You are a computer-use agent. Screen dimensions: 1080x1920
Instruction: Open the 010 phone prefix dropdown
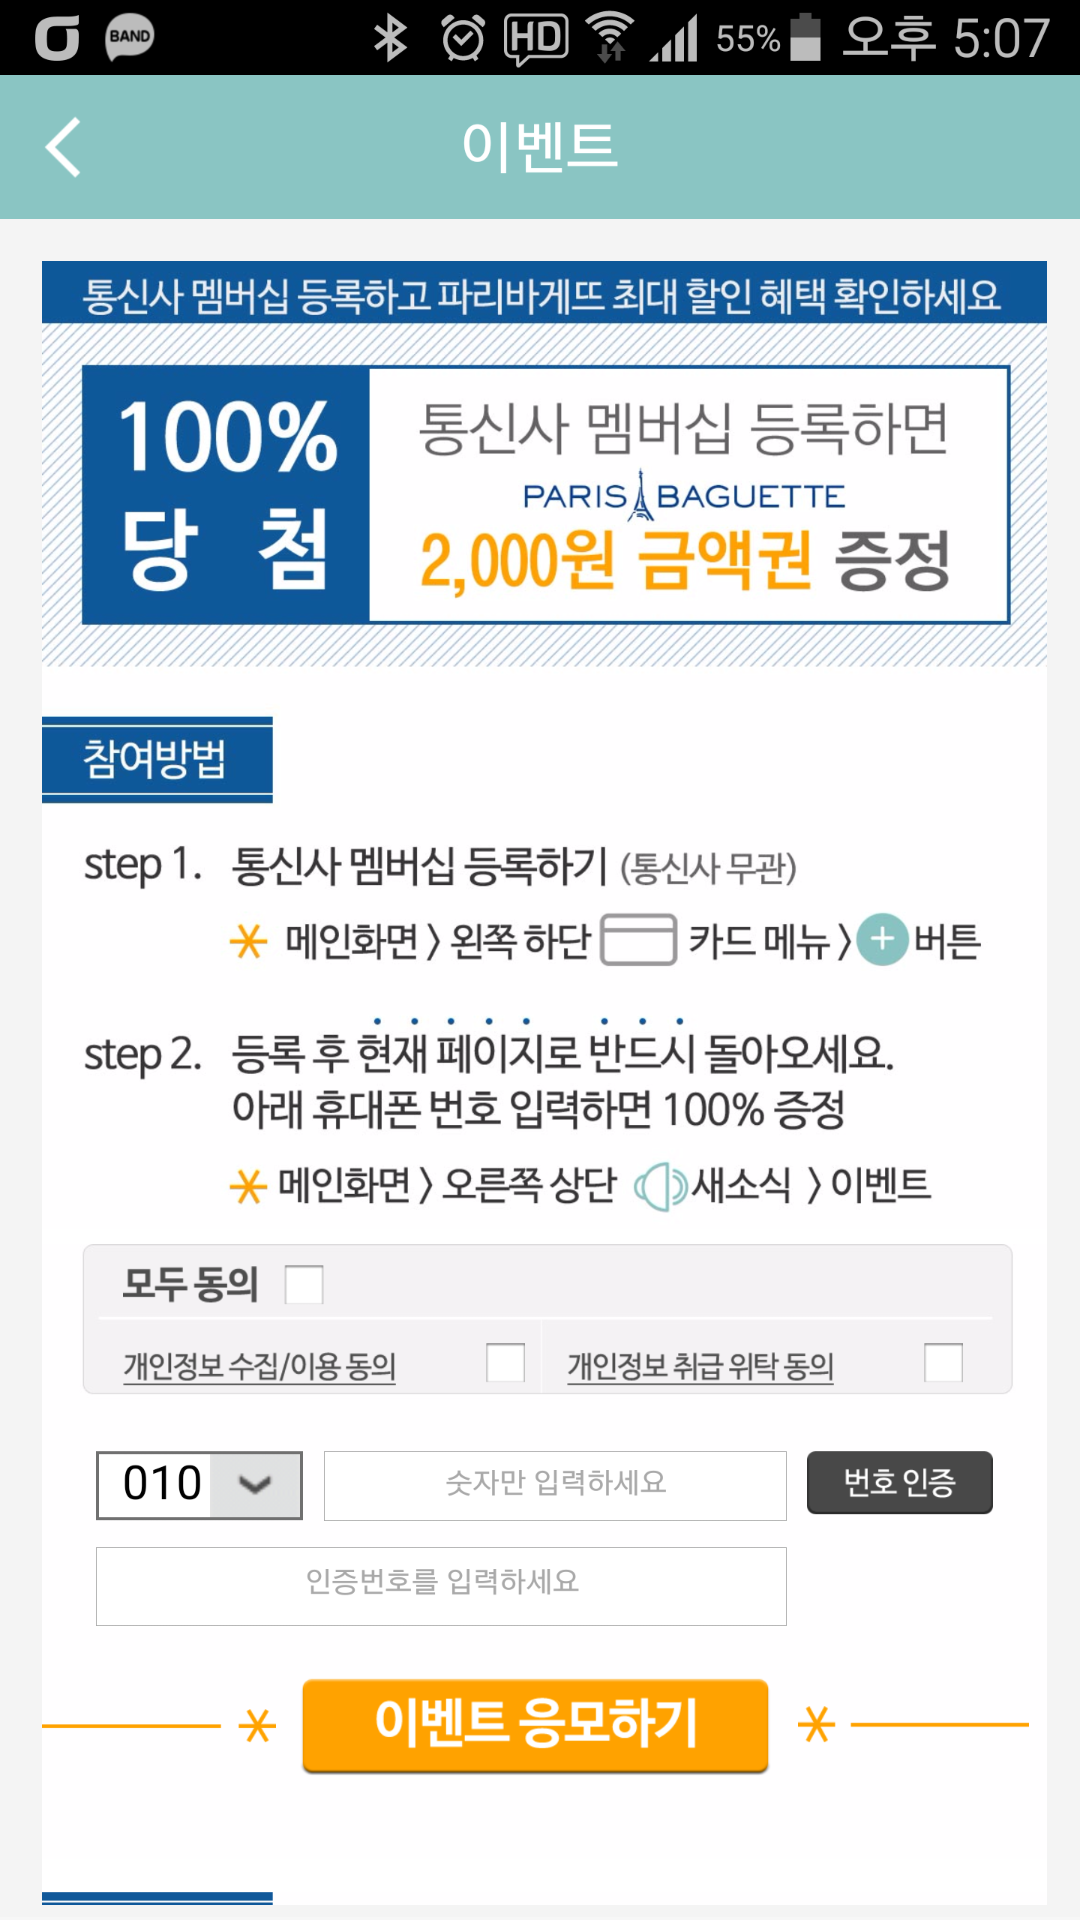point(199,1485)
